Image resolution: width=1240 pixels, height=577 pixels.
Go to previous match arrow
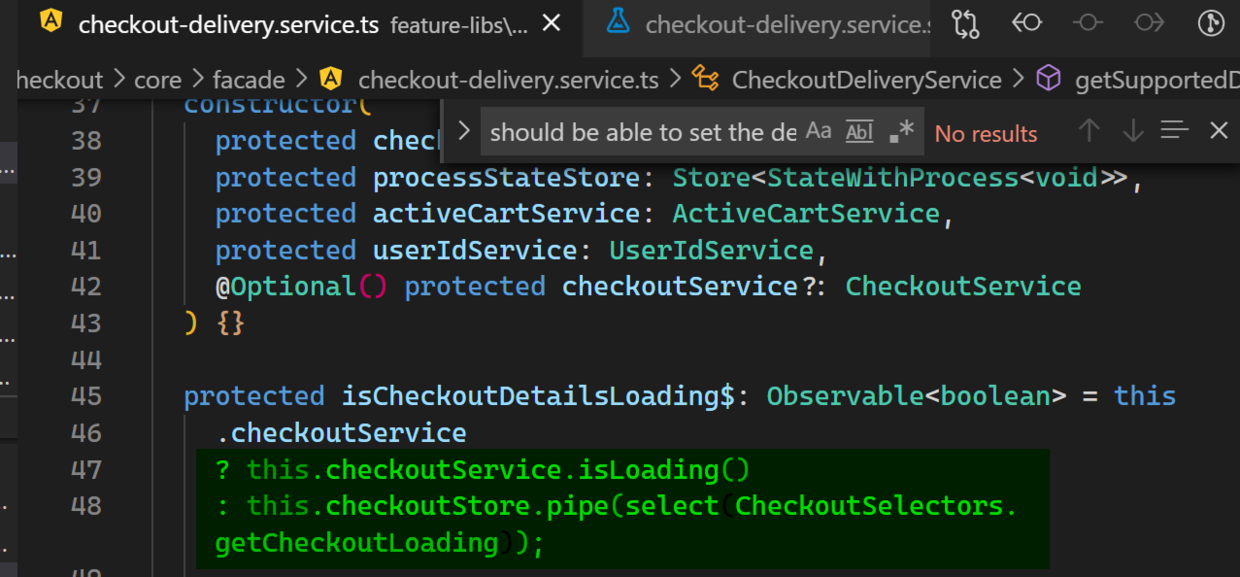1089,130
